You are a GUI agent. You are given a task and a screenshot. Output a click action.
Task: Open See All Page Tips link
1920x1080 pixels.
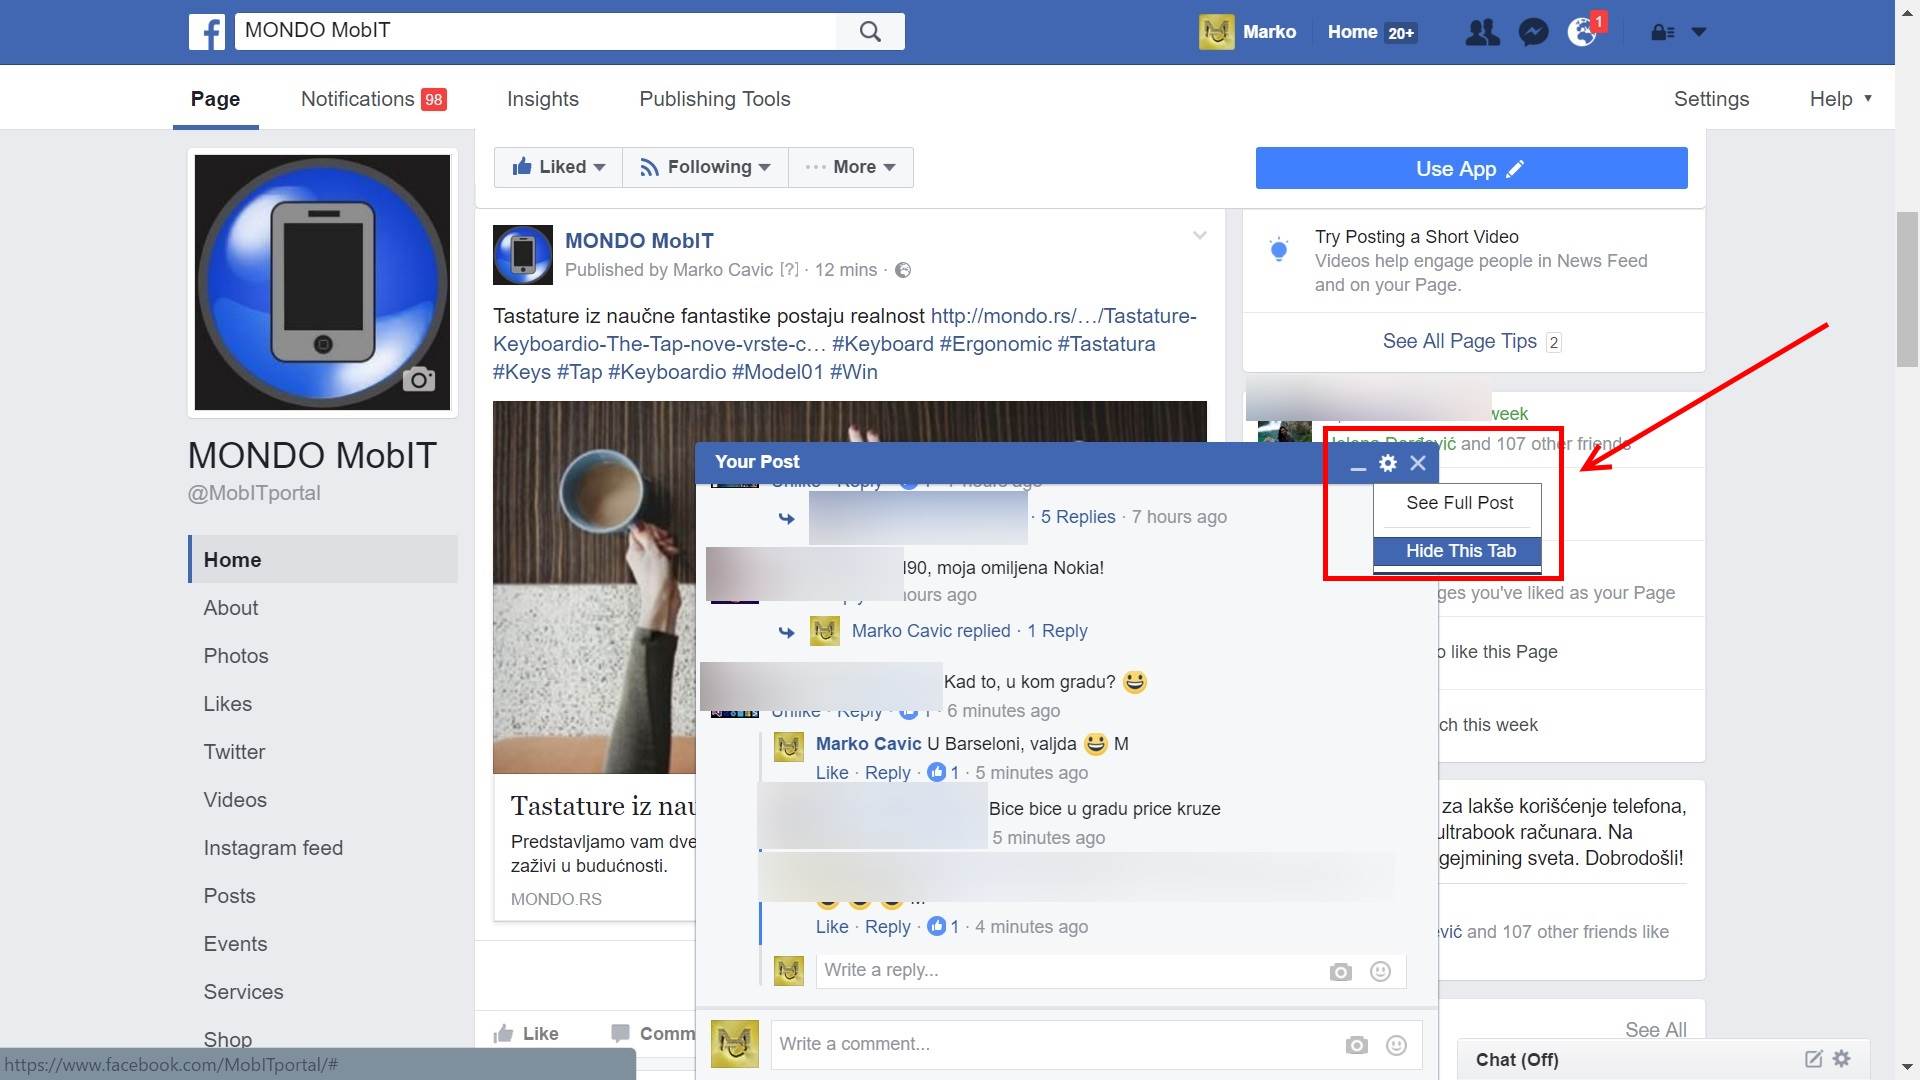(x=1459, y=341)
